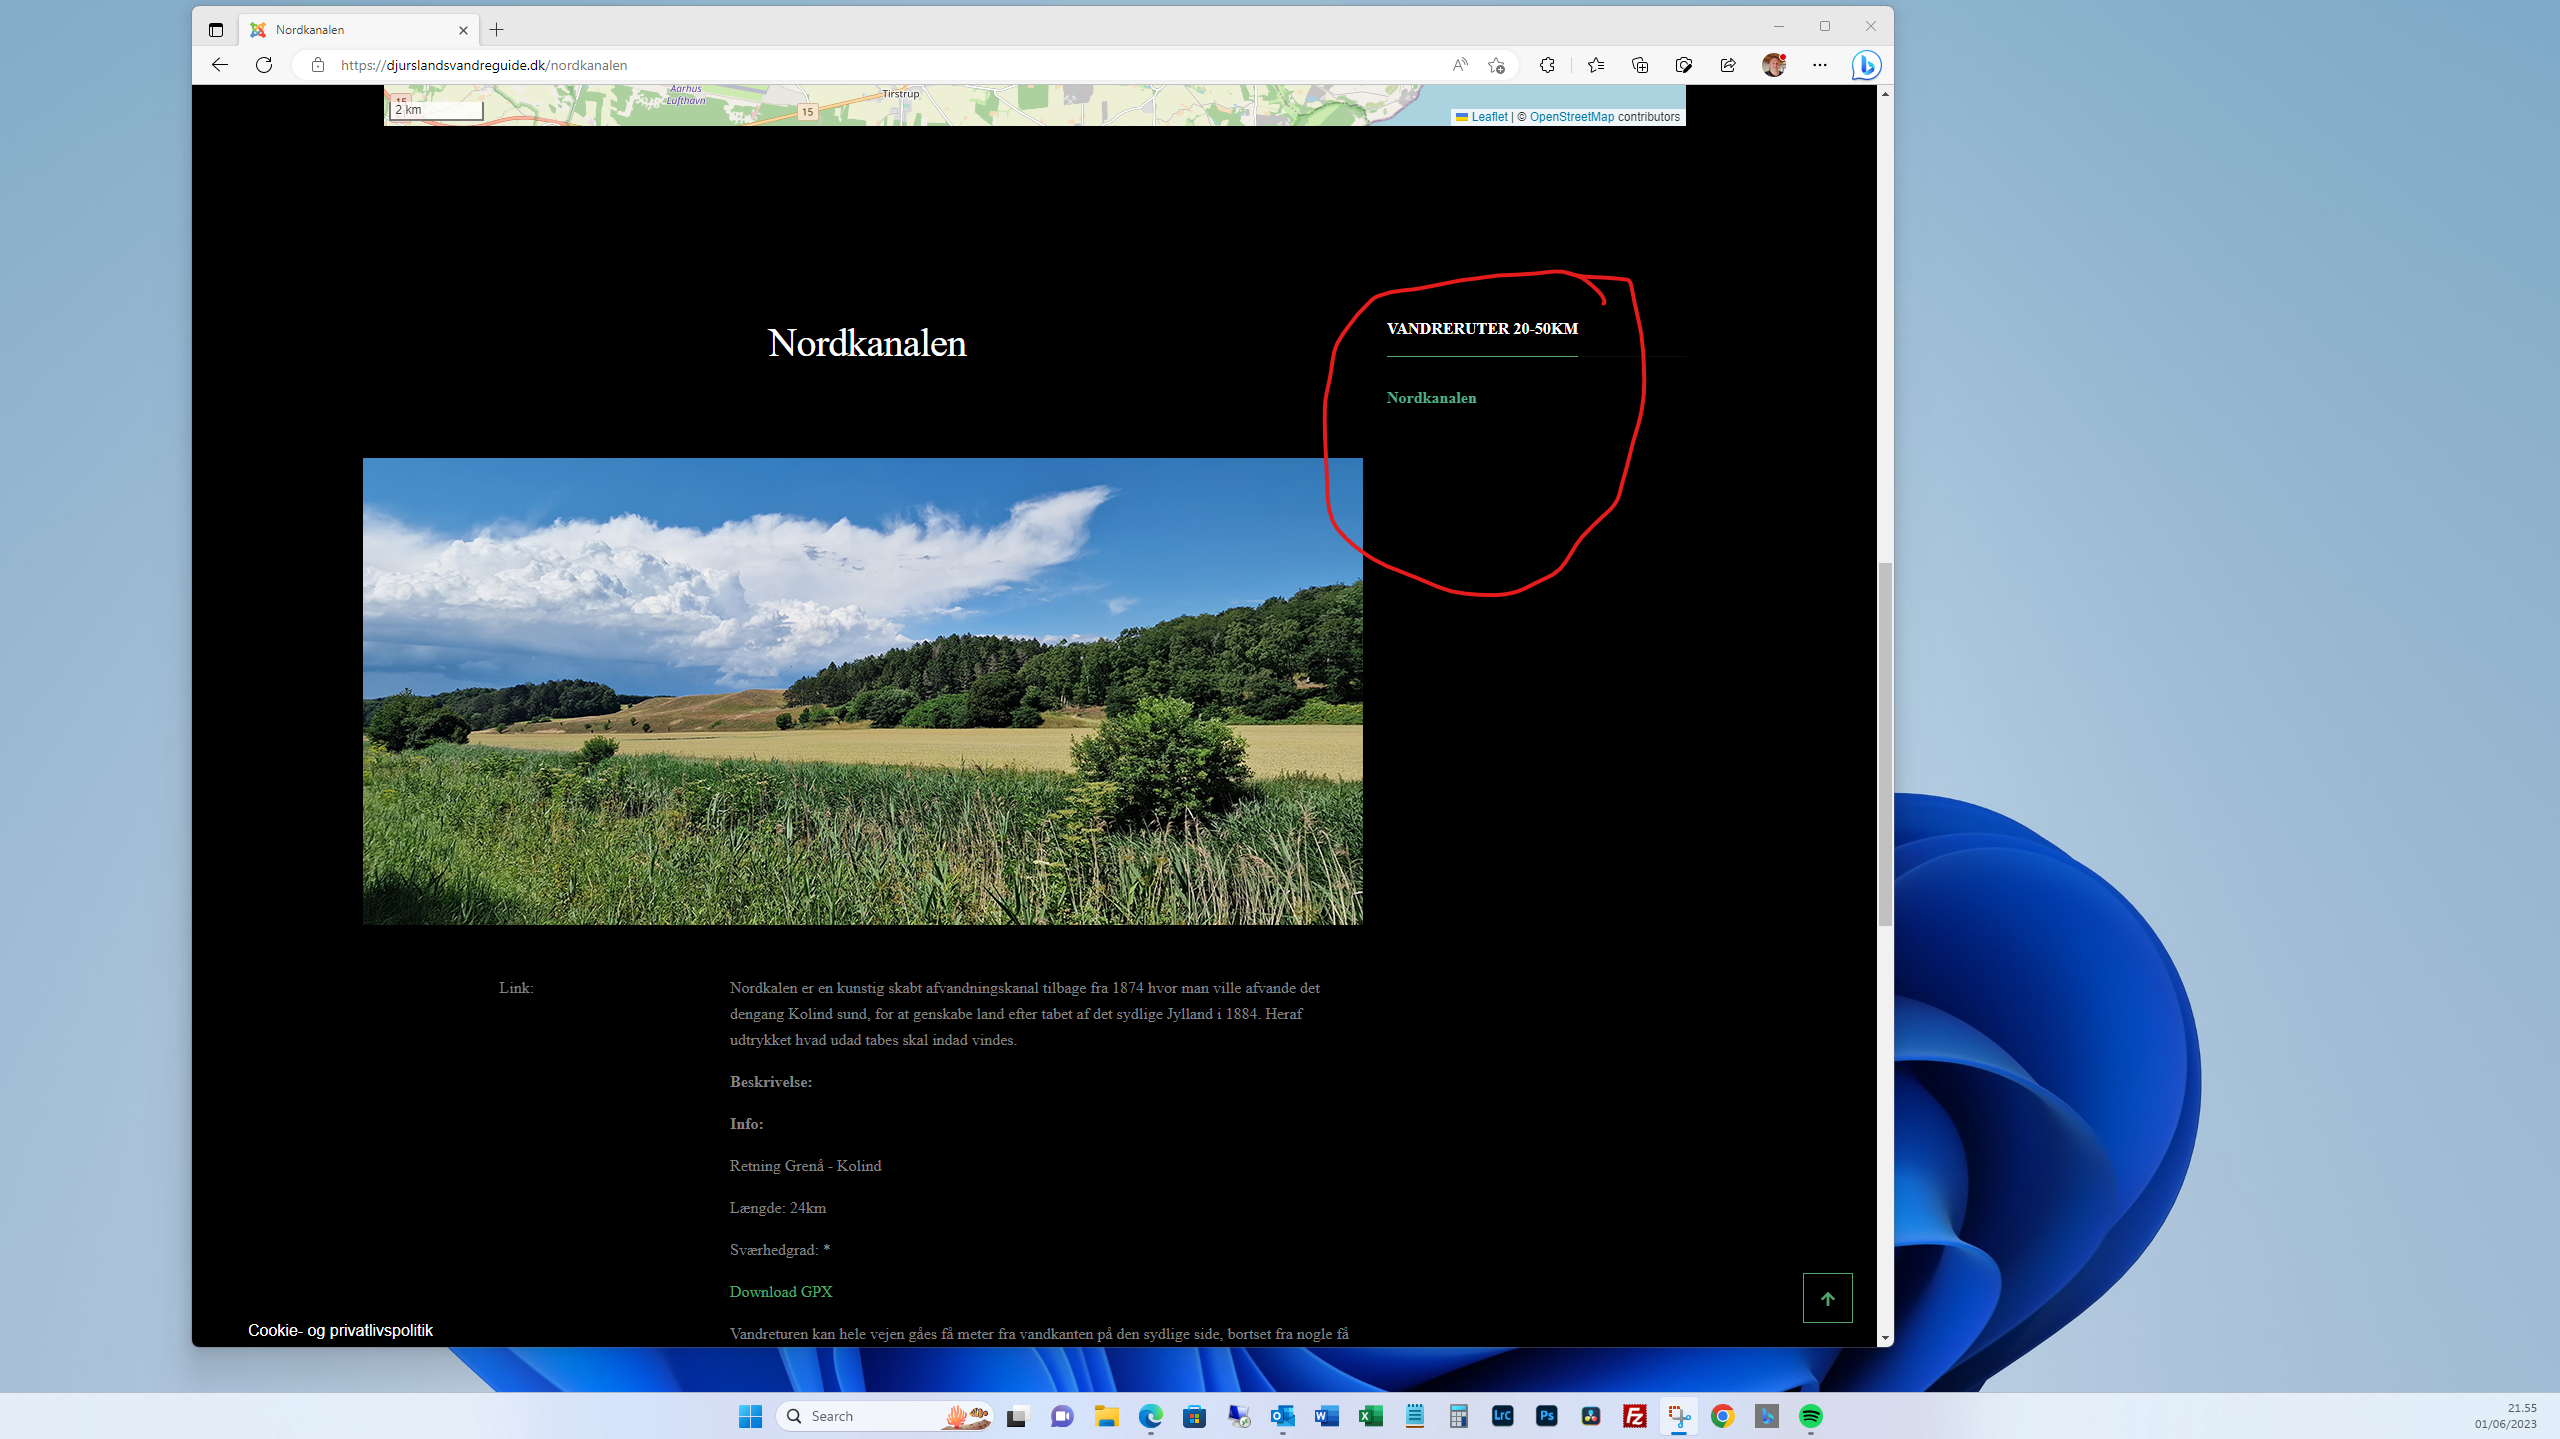Open the Nordkanalen sidebar link
The image size is (2560, 1439).
click(x=1431, y=398)
